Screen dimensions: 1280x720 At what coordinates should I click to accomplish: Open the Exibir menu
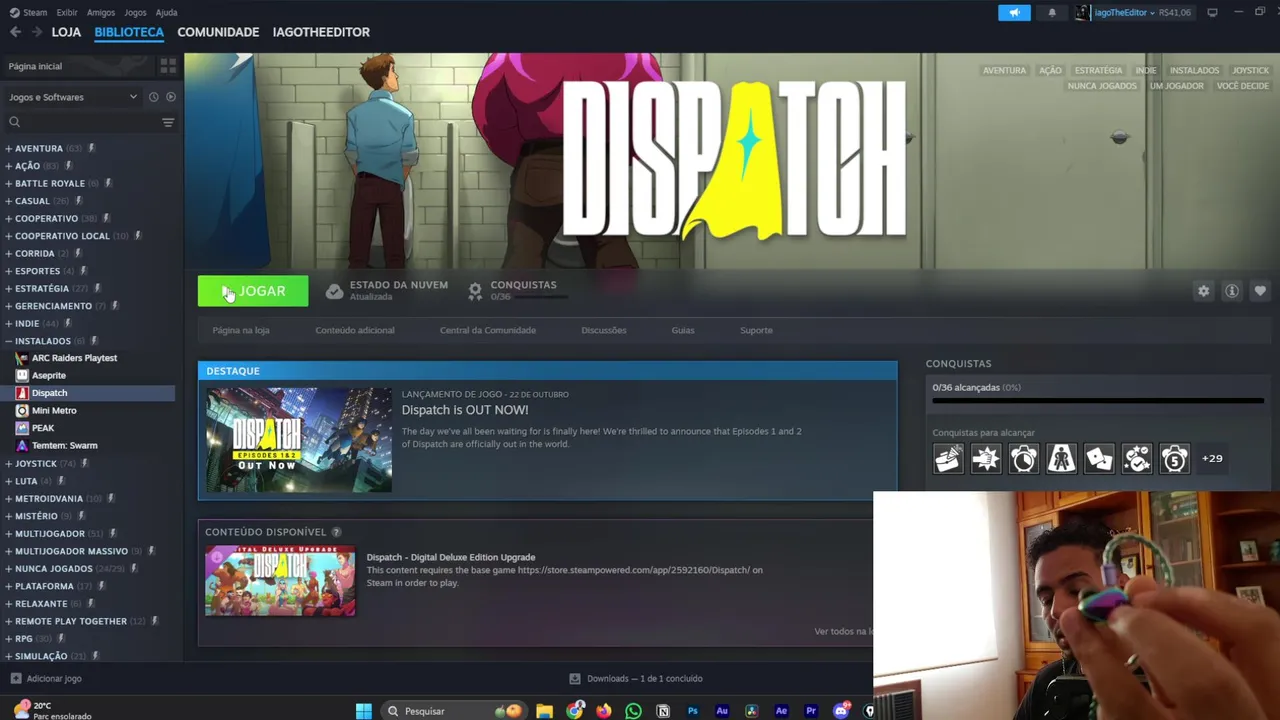[x=67, y=12]
